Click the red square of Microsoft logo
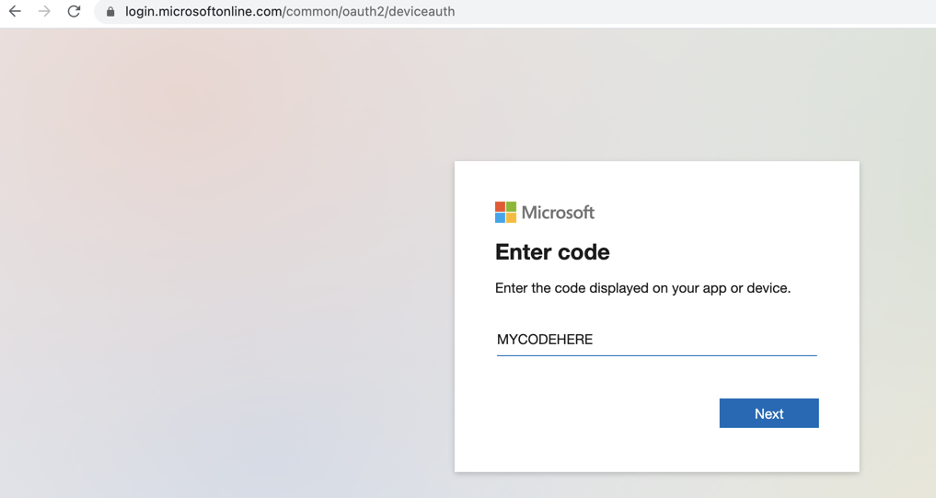Viewport: 936px width, 498px height. coord(500,207)
